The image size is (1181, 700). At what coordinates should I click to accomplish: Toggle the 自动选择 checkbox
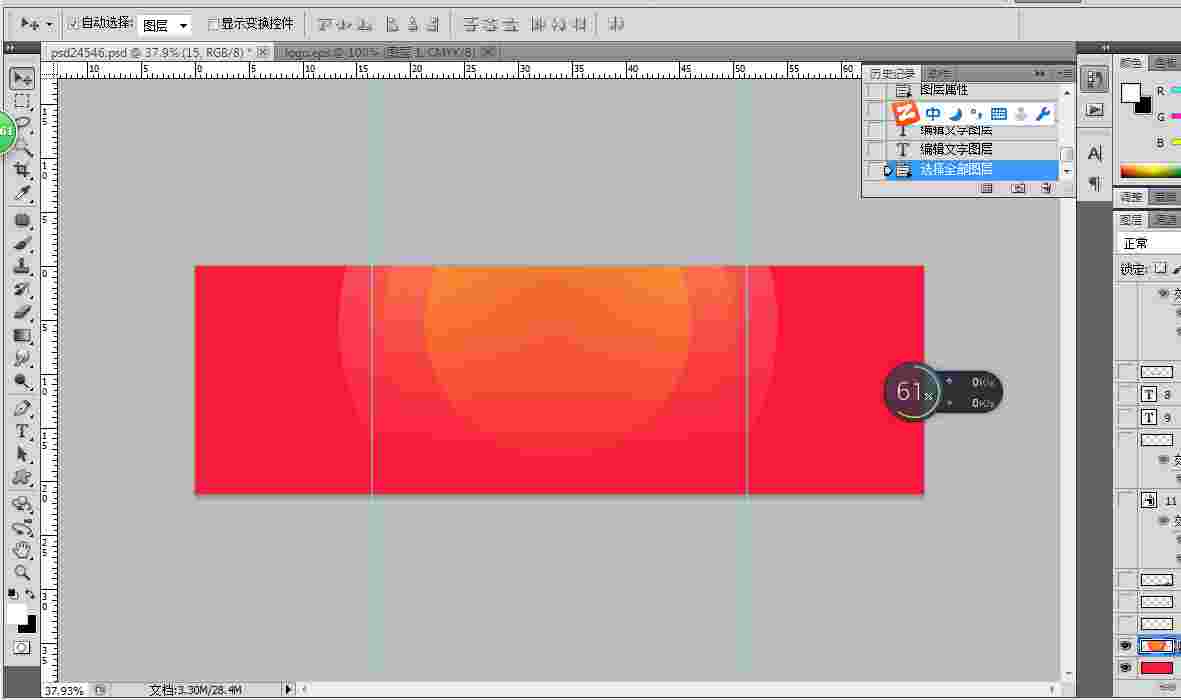point(74,23)
